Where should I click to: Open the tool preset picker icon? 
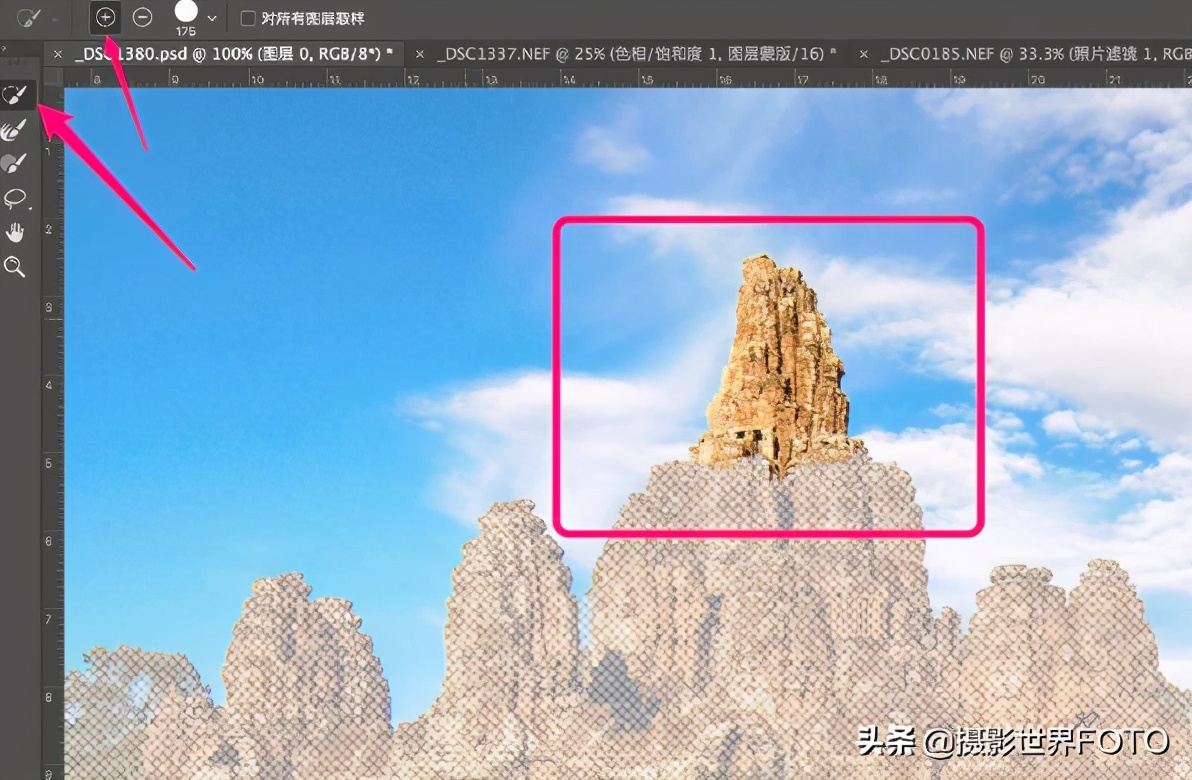(x=29, y=17)
